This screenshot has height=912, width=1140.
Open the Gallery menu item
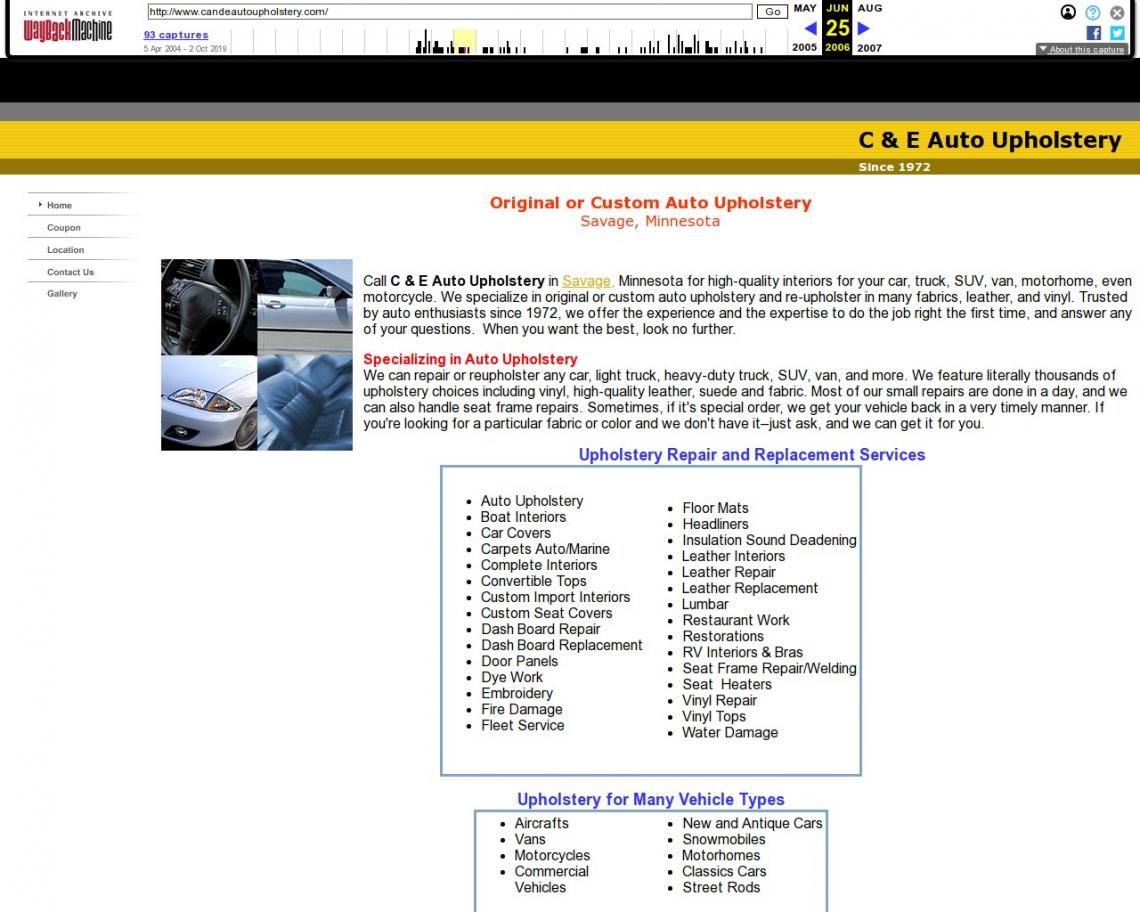coord(62,294)
